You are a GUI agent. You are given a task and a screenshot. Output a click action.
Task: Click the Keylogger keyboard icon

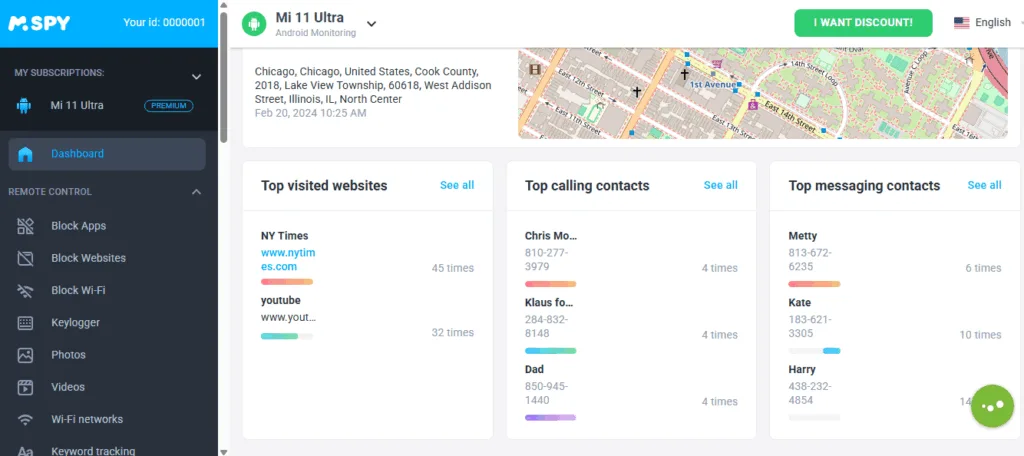point(25,323)
